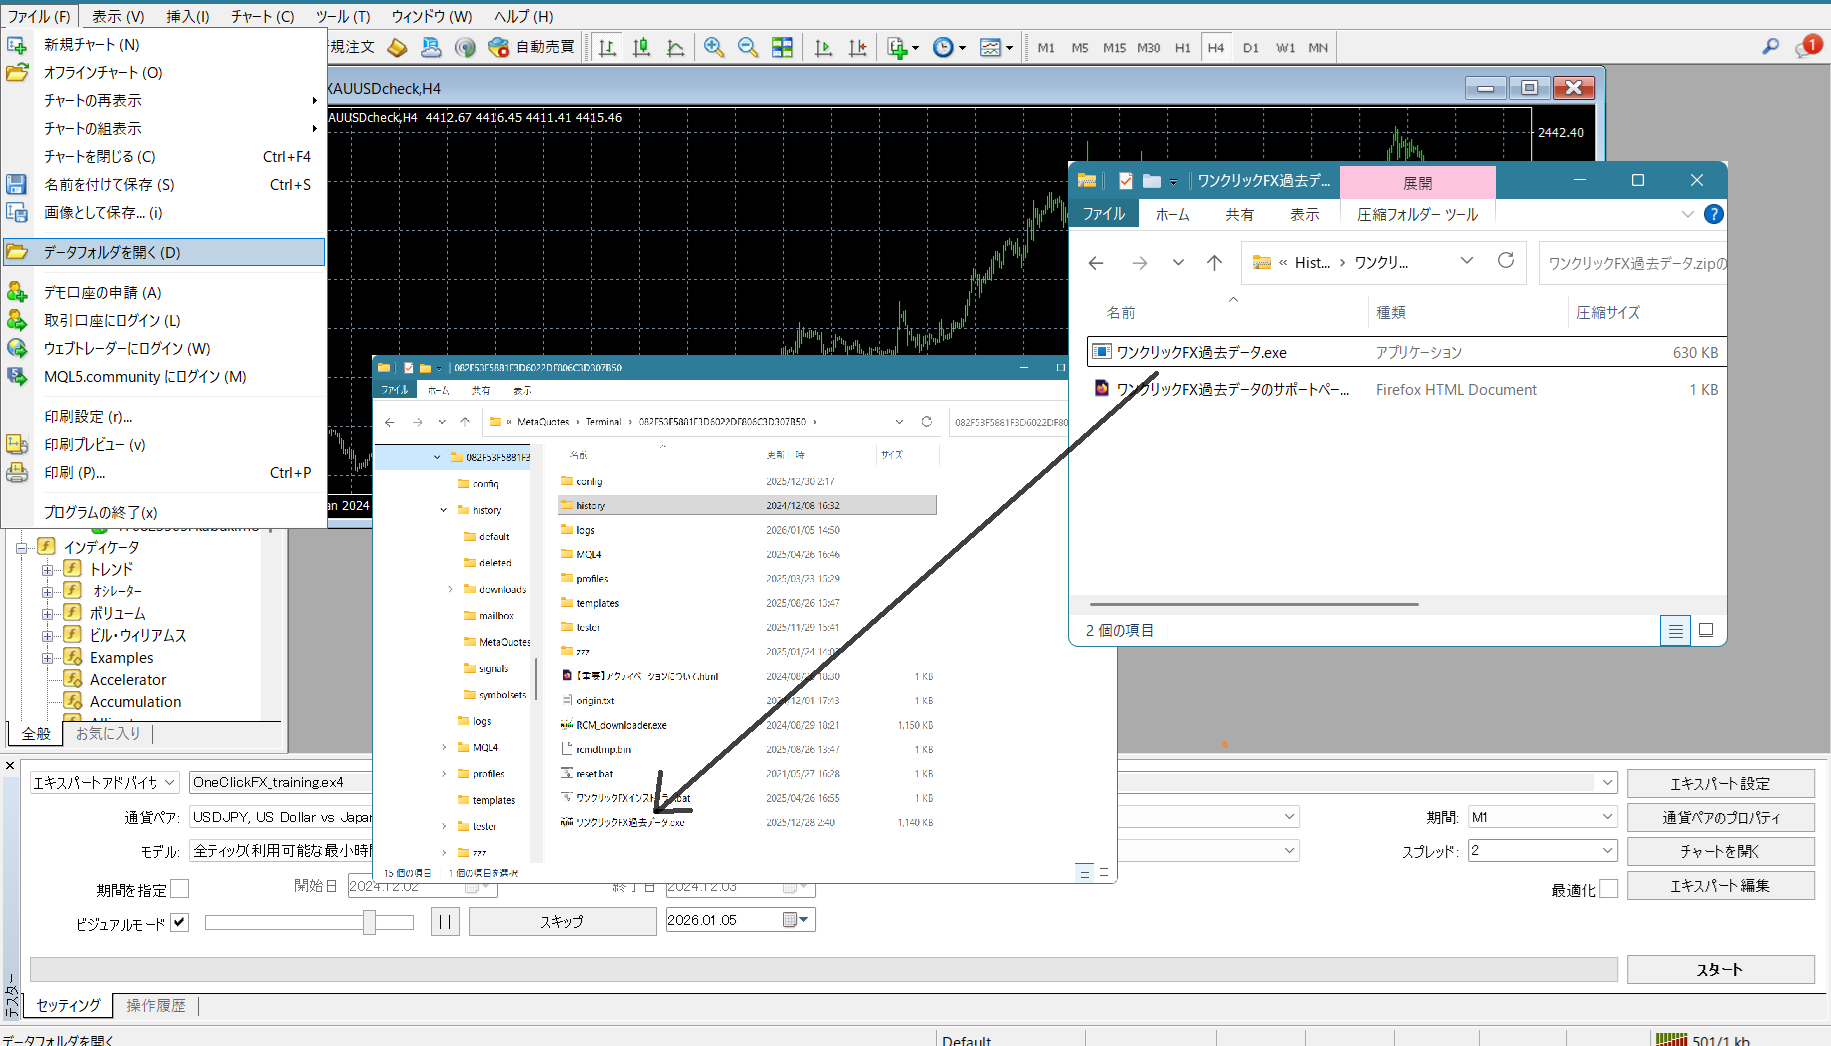Check the 最適化 checkbox
1831x1046 pixels.
(1608, 889)
